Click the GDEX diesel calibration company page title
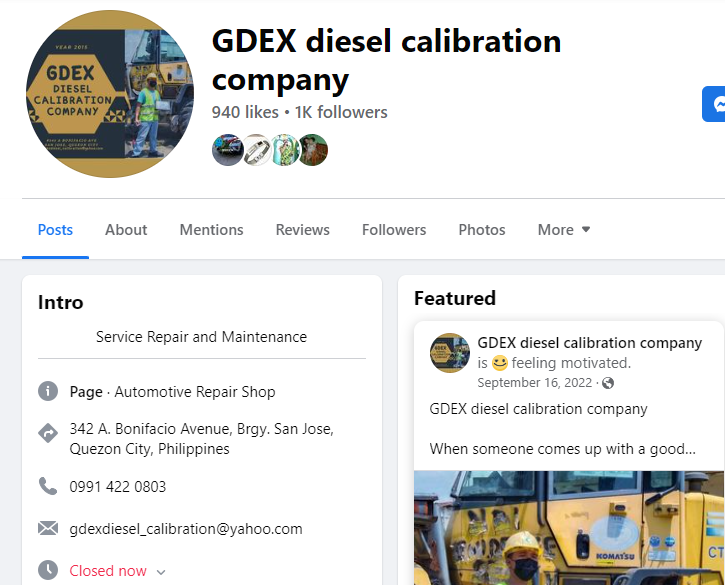 click(x=387, y=60)
